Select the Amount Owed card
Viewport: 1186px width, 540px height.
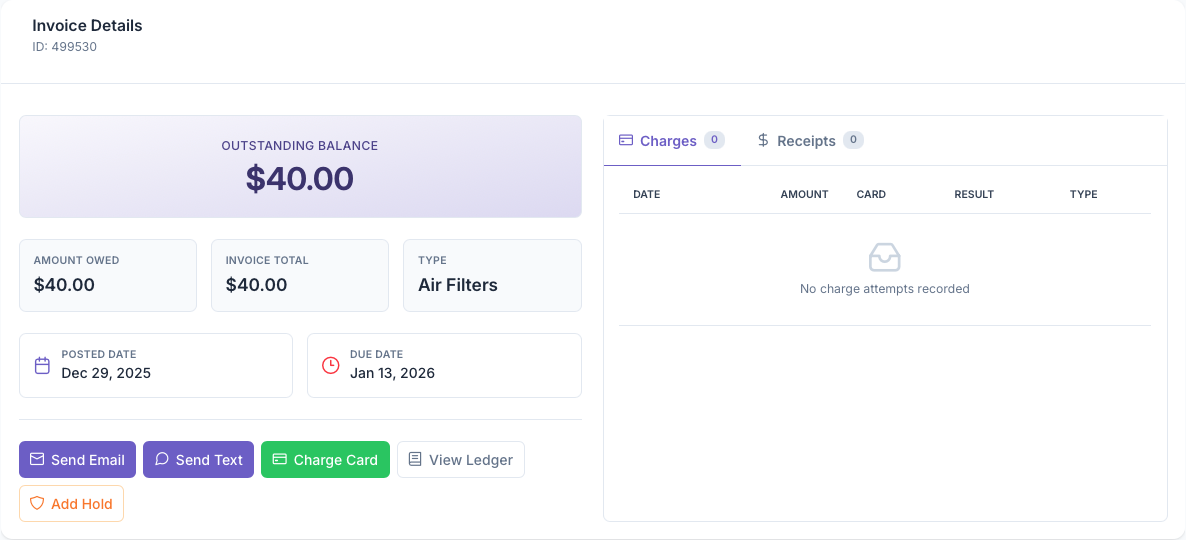tap(108, 275)
